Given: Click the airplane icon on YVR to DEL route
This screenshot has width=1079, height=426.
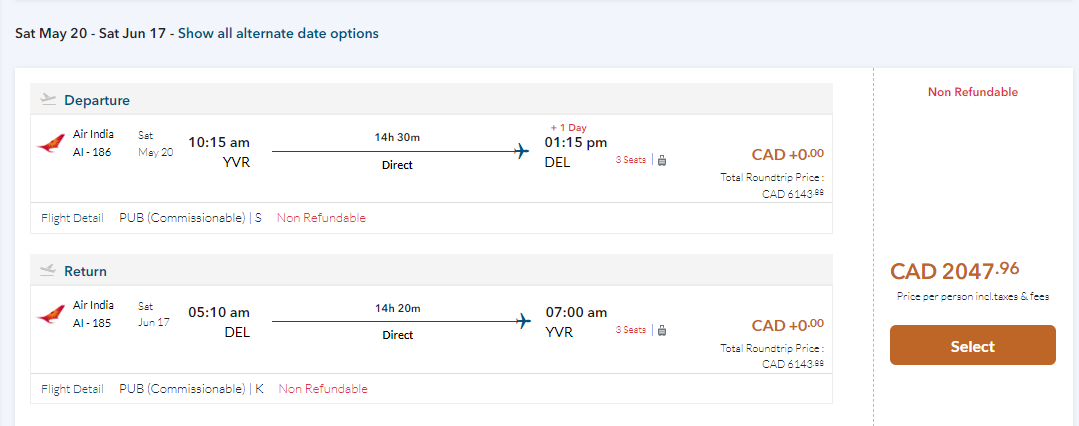Looking at the screenshot, I should coord(521,152).
